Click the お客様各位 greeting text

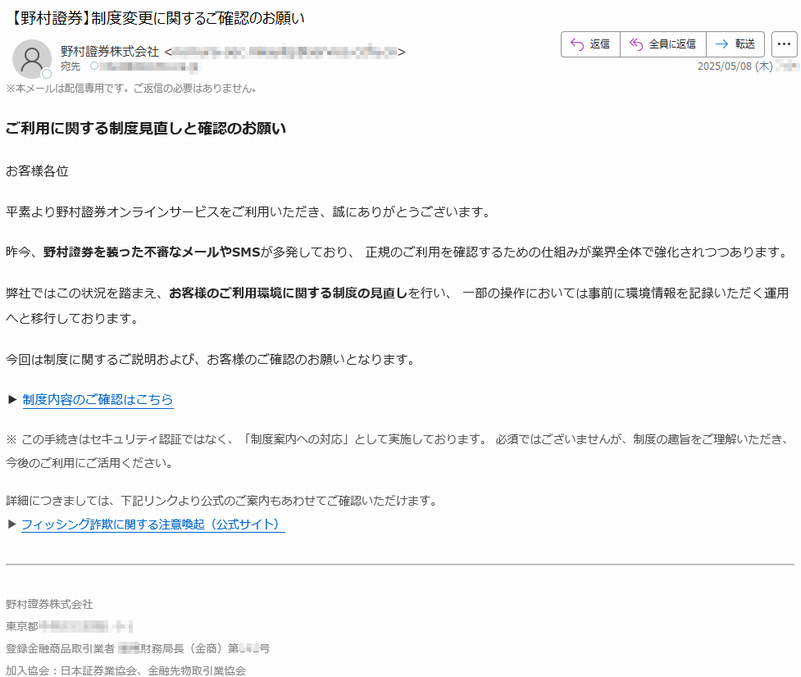tap(37, 171)
